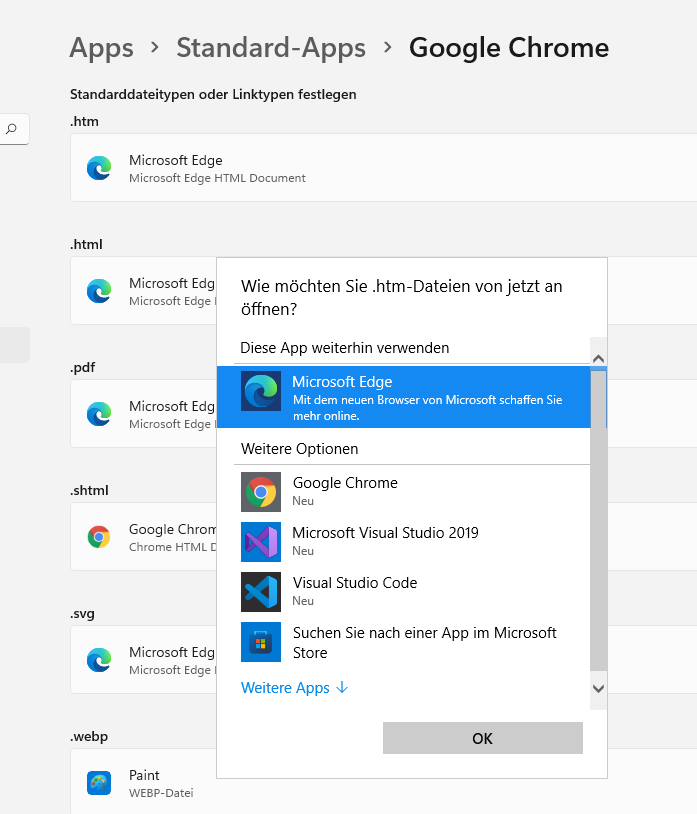Screen dimensions: 697x814
Task: Click the Diese App weiterhin verwenden heading
Action: click(345, 348)
